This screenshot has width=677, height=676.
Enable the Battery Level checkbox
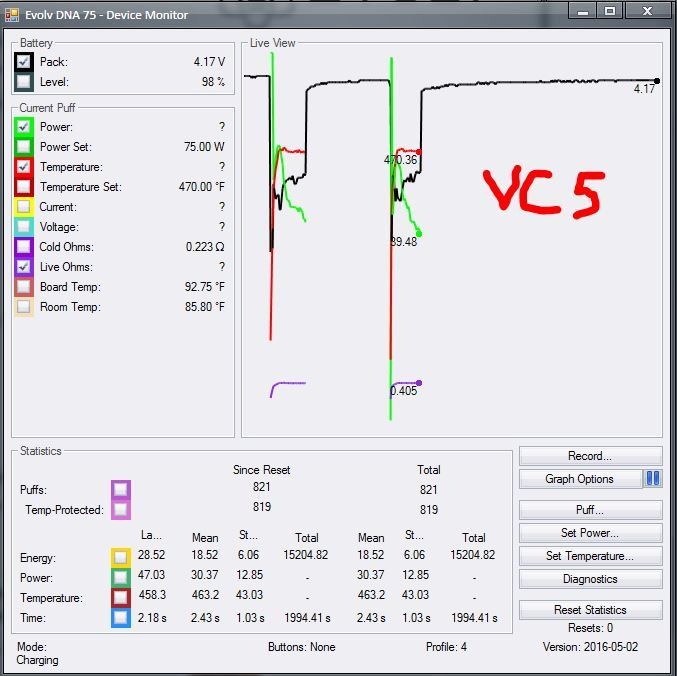(24, 82)
